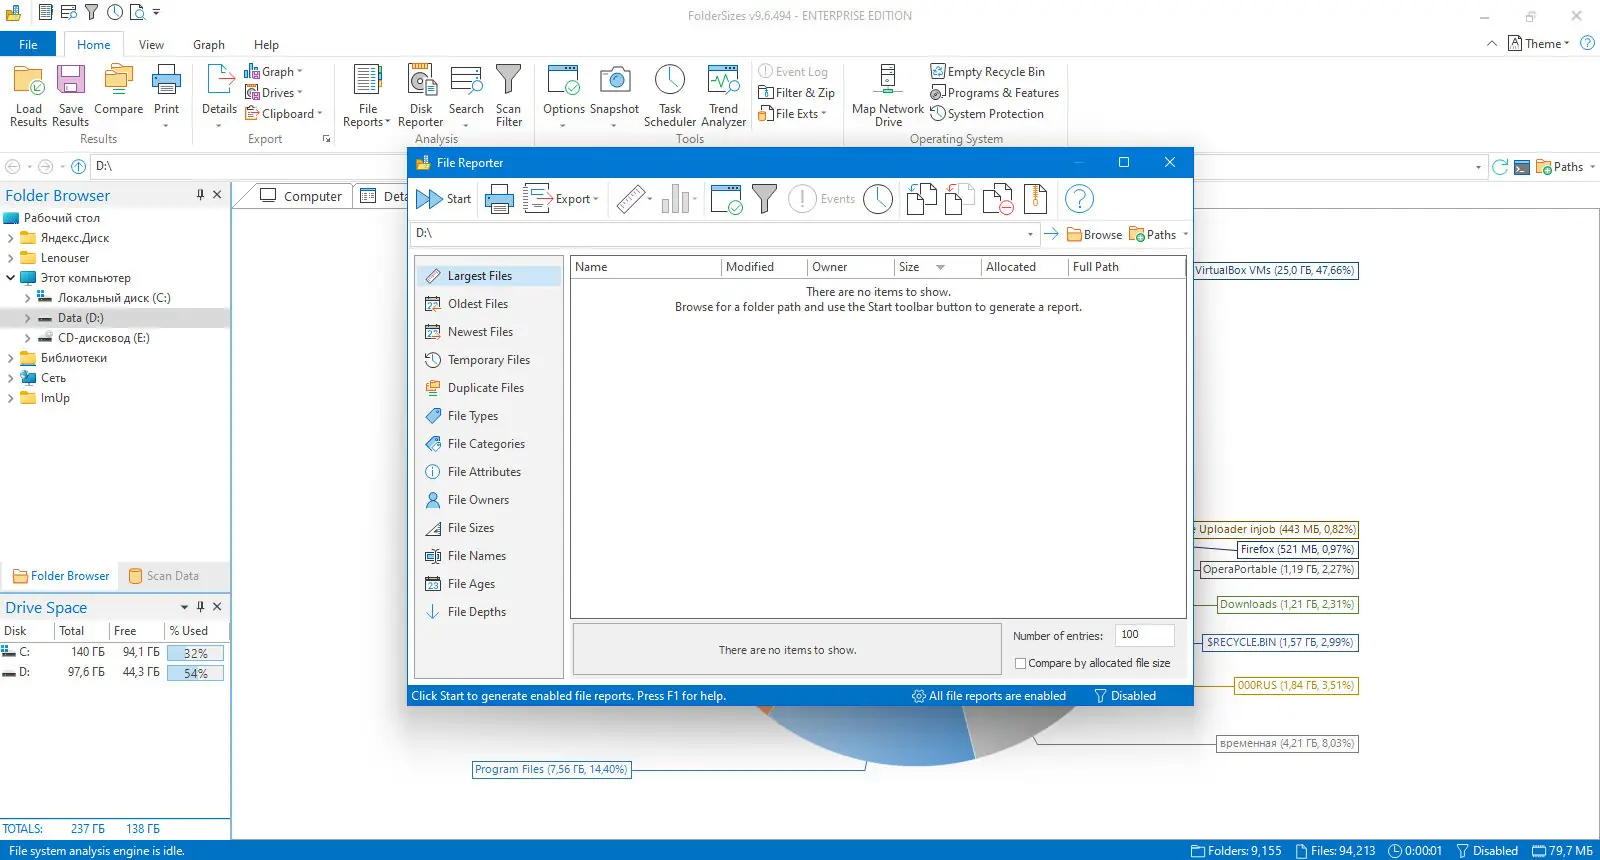1600x860 pixels.
Task: Collapse the Этот компьютер tree node
Action: [10, 278]
